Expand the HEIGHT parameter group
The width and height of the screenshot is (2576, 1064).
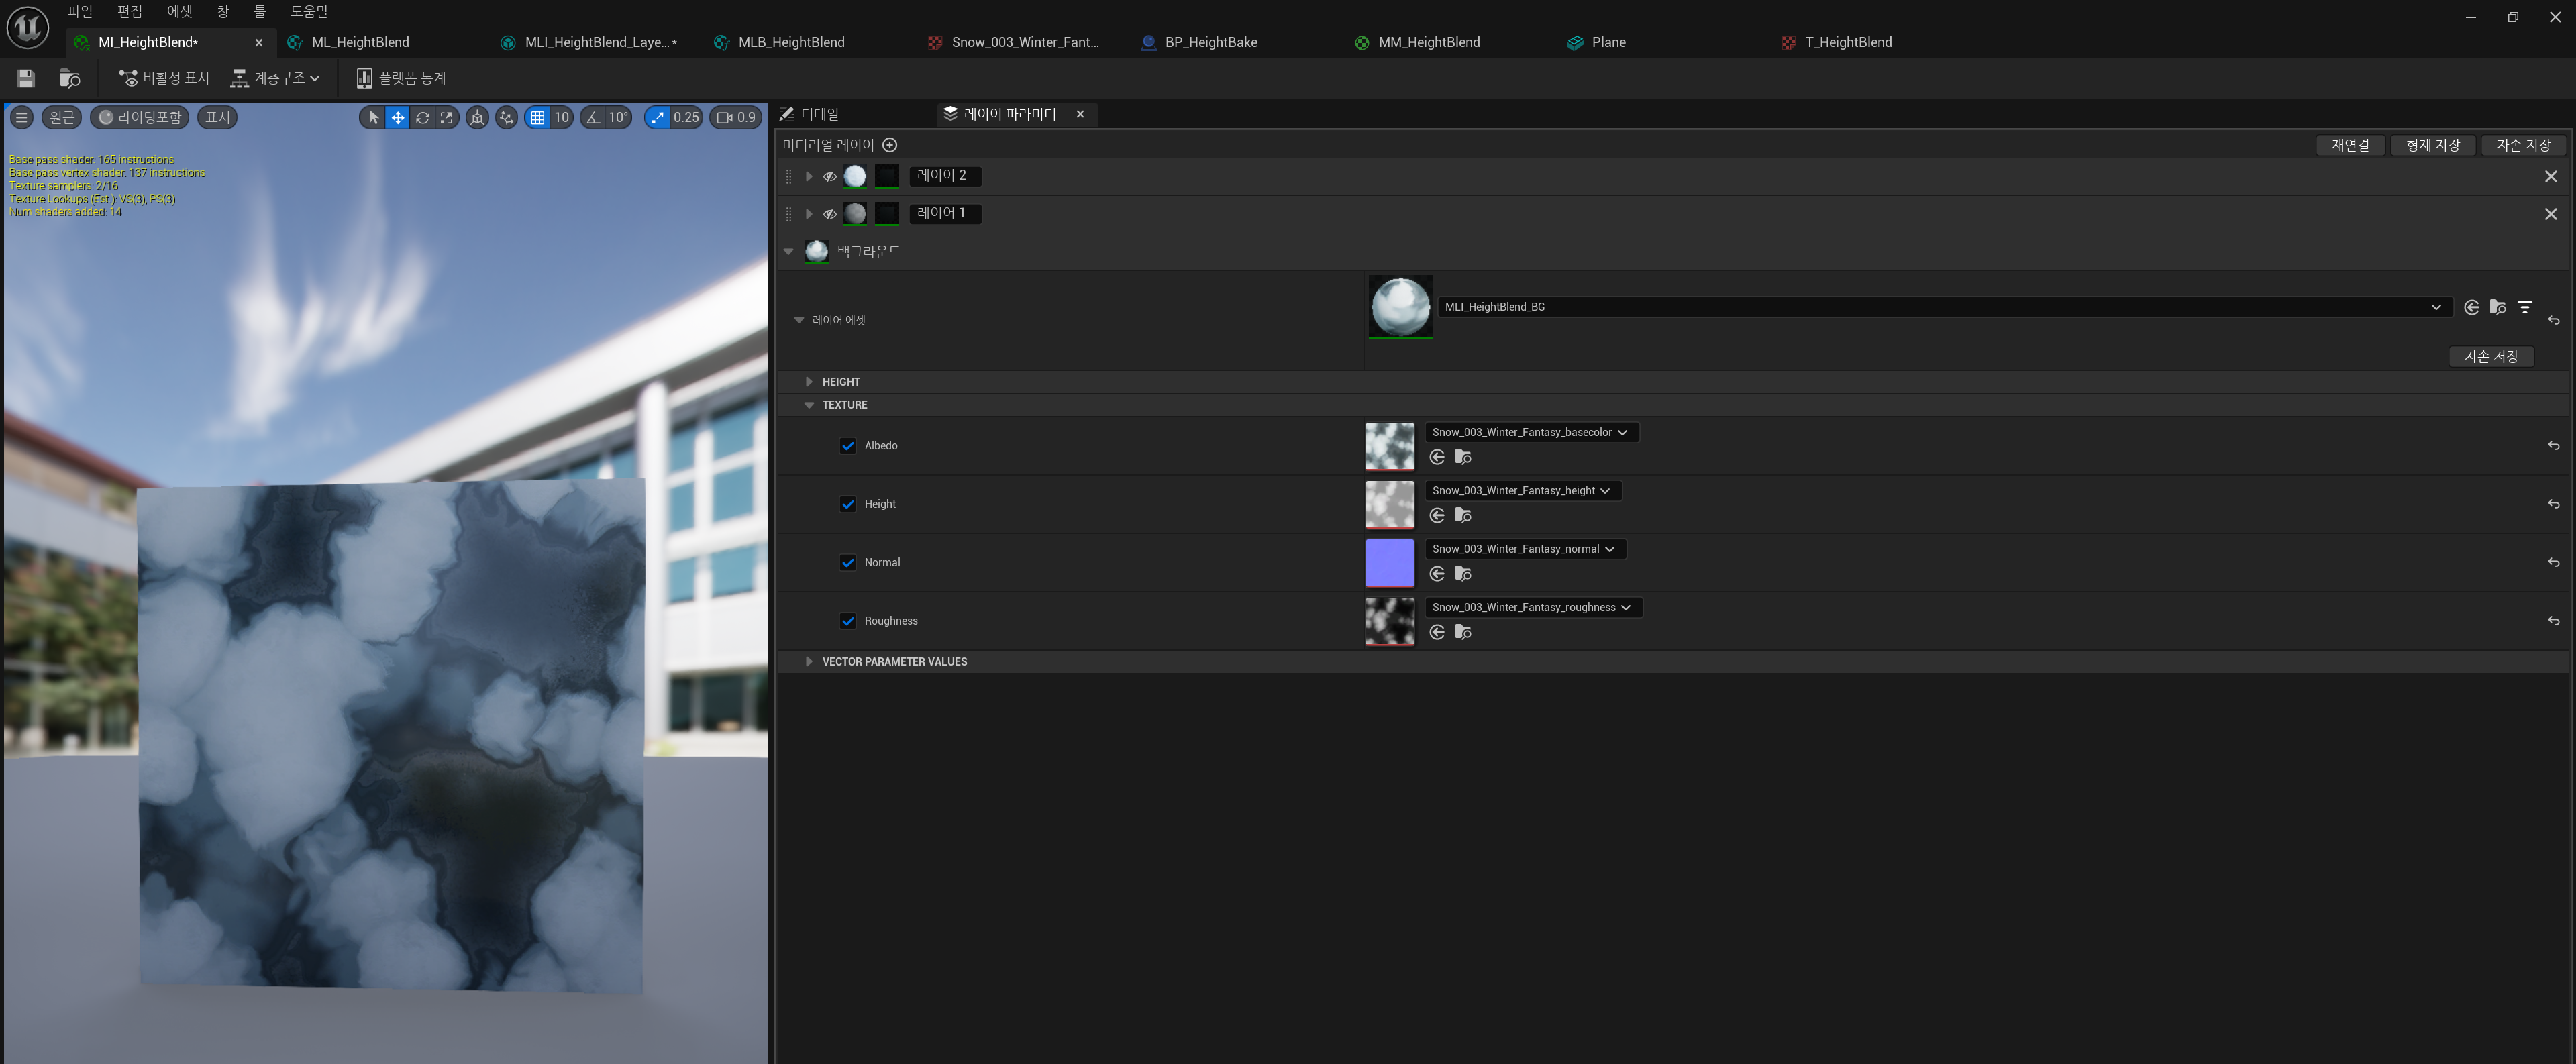coord(809,382)
